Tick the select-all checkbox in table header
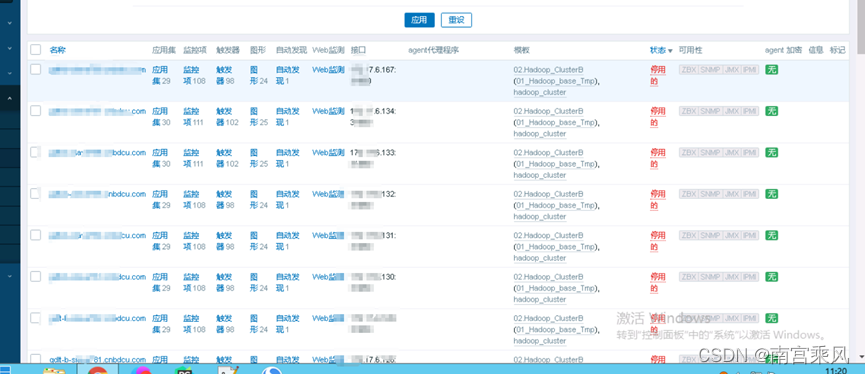The image size is (865, 374). click(36, 50)
